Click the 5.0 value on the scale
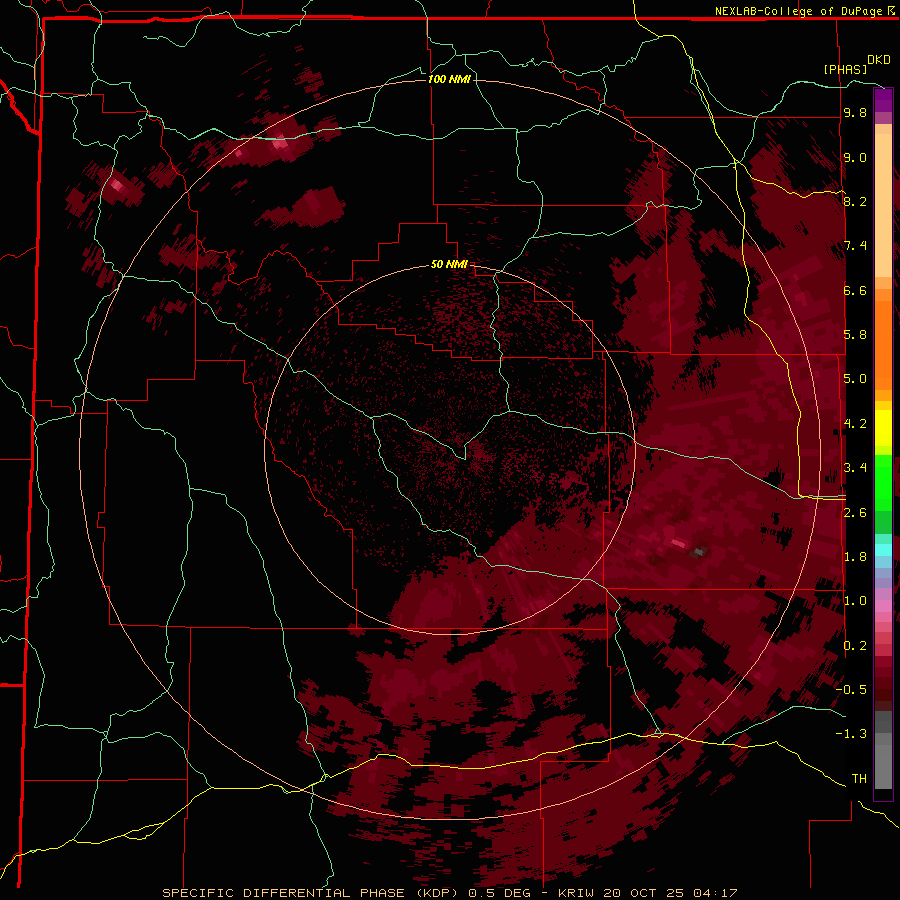 coord(855,379)
